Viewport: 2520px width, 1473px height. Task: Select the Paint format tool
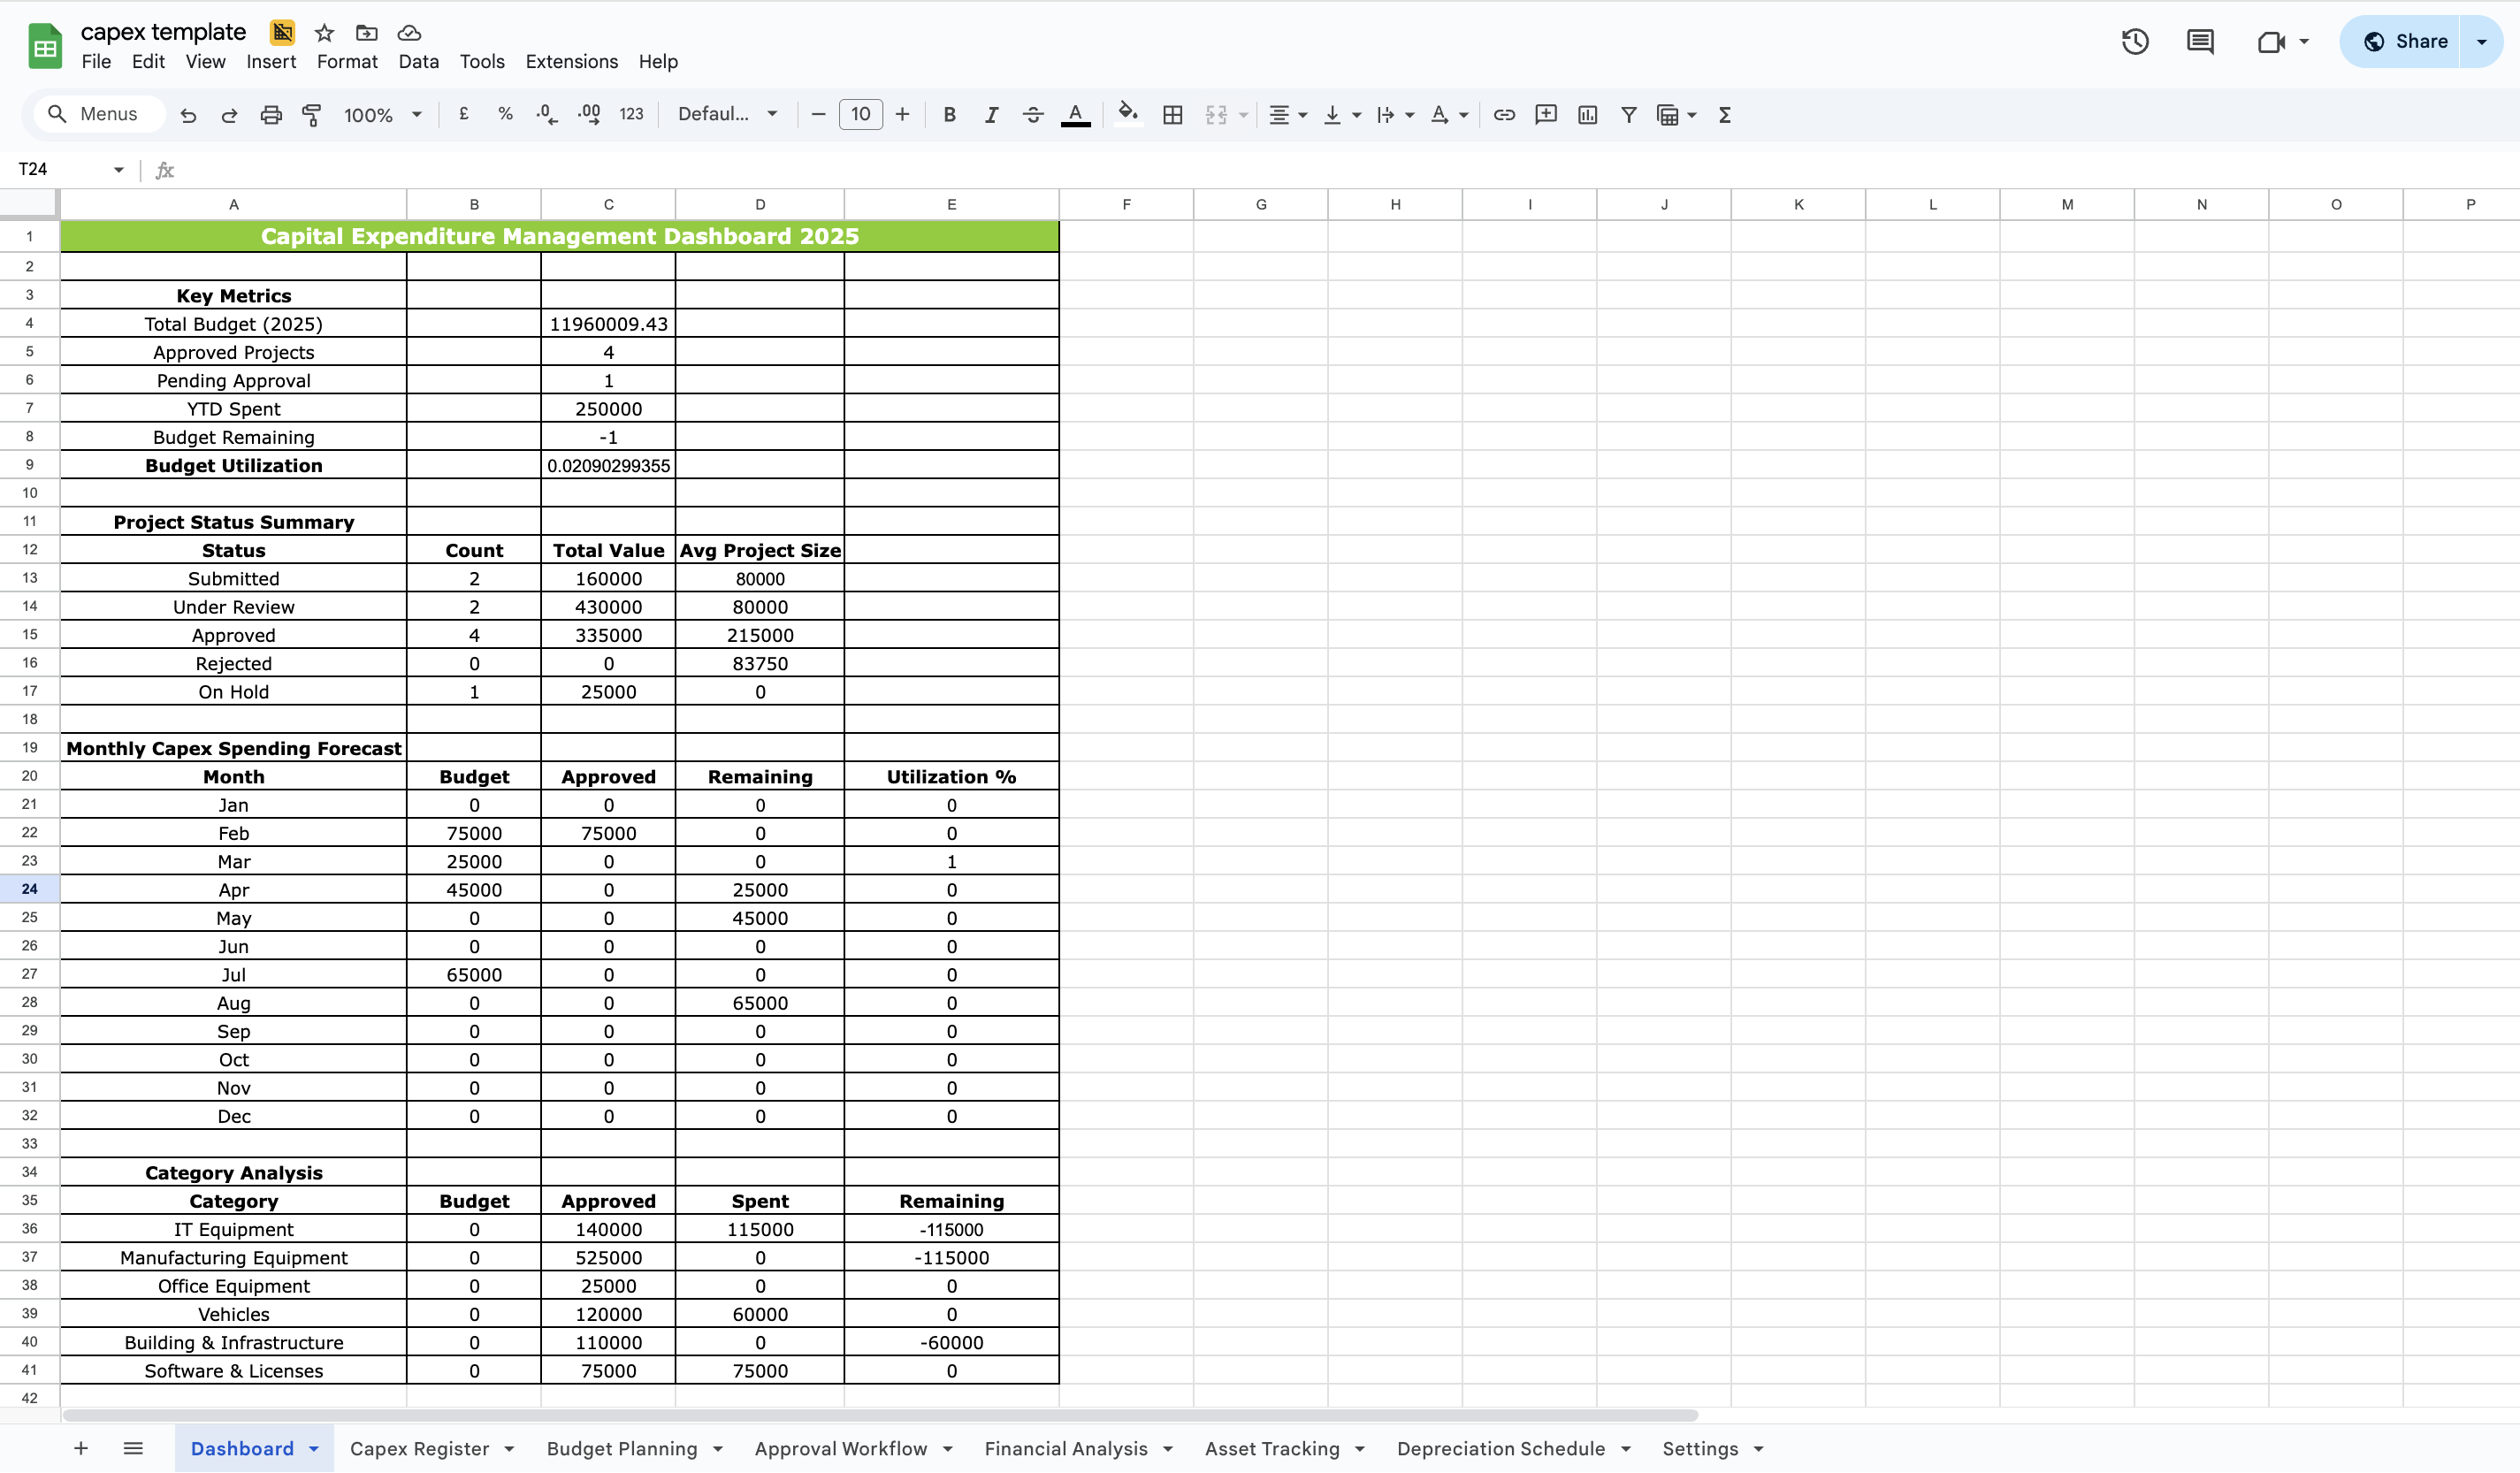(312, 114)
